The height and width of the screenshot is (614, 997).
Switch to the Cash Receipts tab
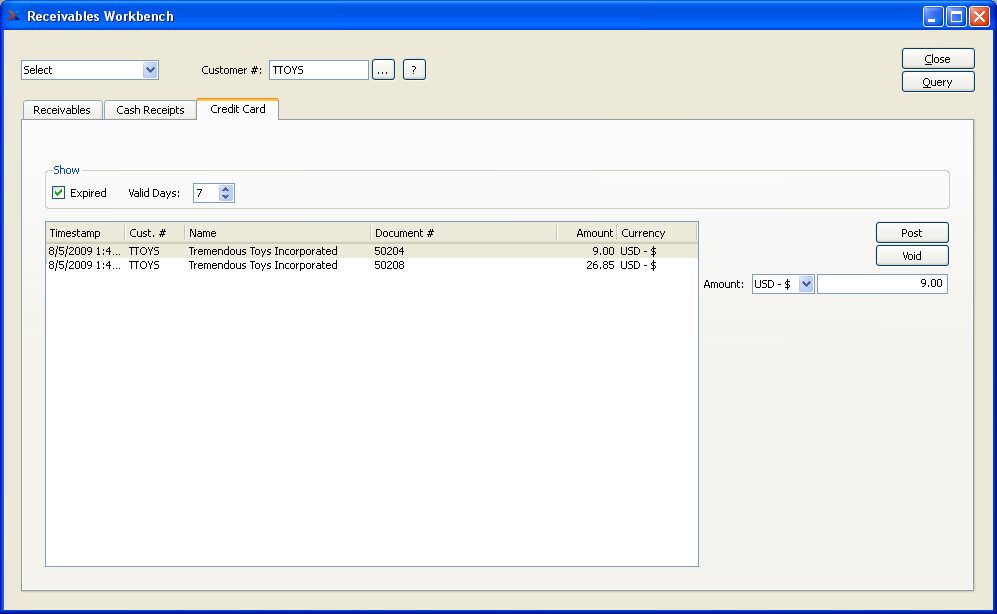point(150,110)
